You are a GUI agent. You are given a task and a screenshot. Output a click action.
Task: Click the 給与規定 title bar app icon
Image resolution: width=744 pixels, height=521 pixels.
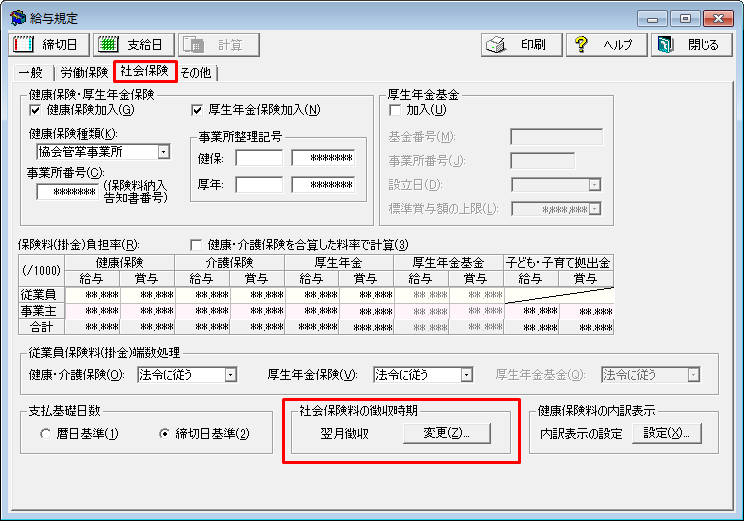click(17, 18)
